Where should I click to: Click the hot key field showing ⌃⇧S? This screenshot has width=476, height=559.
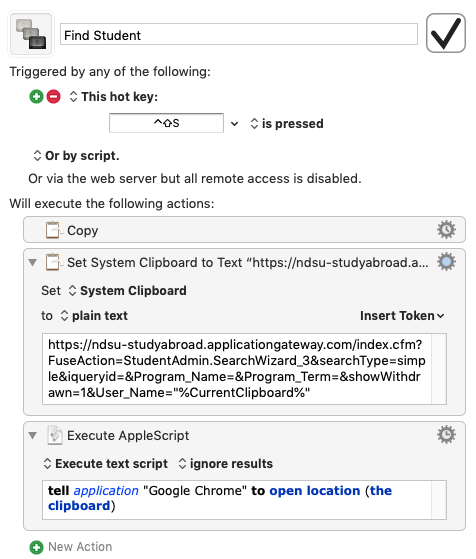167,123
